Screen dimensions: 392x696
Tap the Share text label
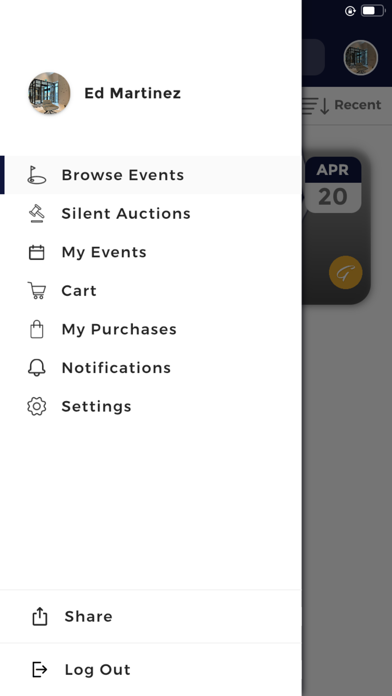88,616
